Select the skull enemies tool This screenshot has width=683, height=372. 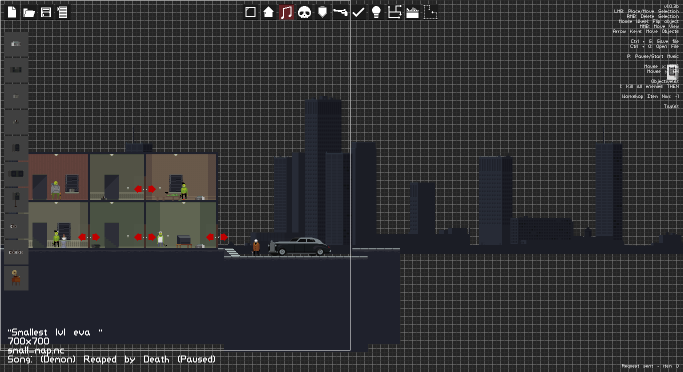point(304,12)
